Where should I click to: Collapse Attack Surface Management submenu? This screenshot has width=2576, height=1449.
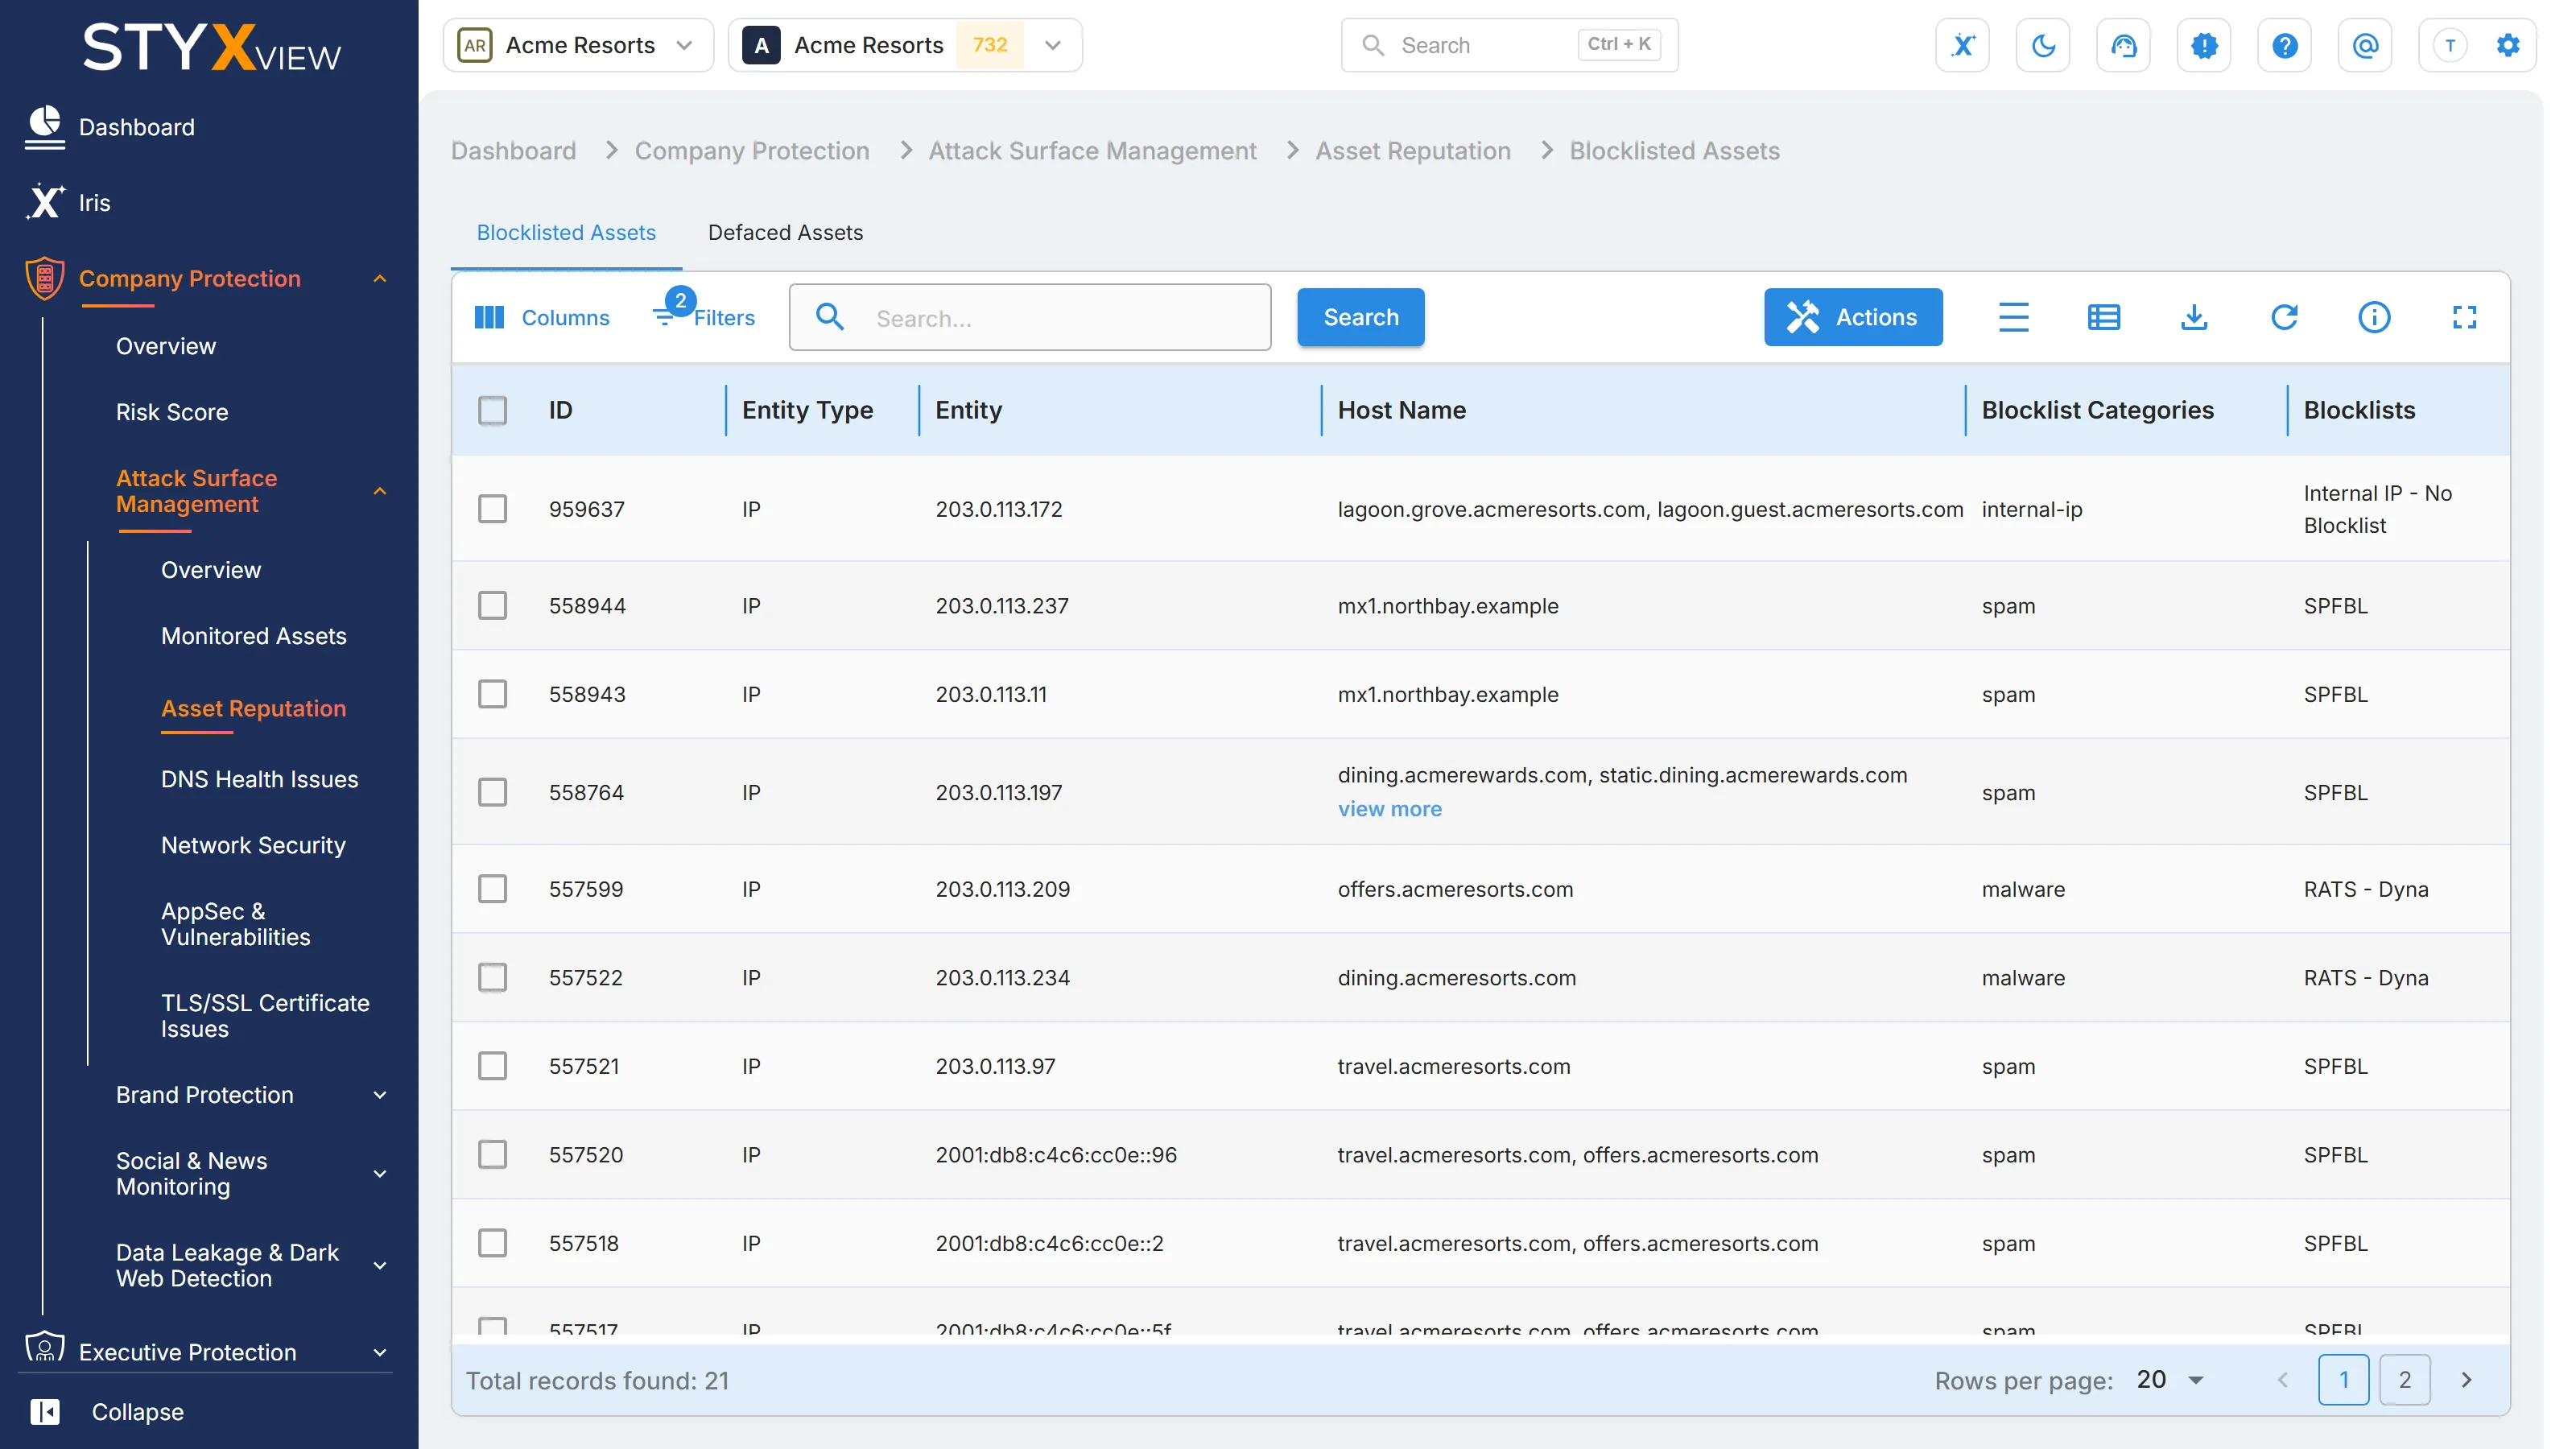[x=380, y=491]
